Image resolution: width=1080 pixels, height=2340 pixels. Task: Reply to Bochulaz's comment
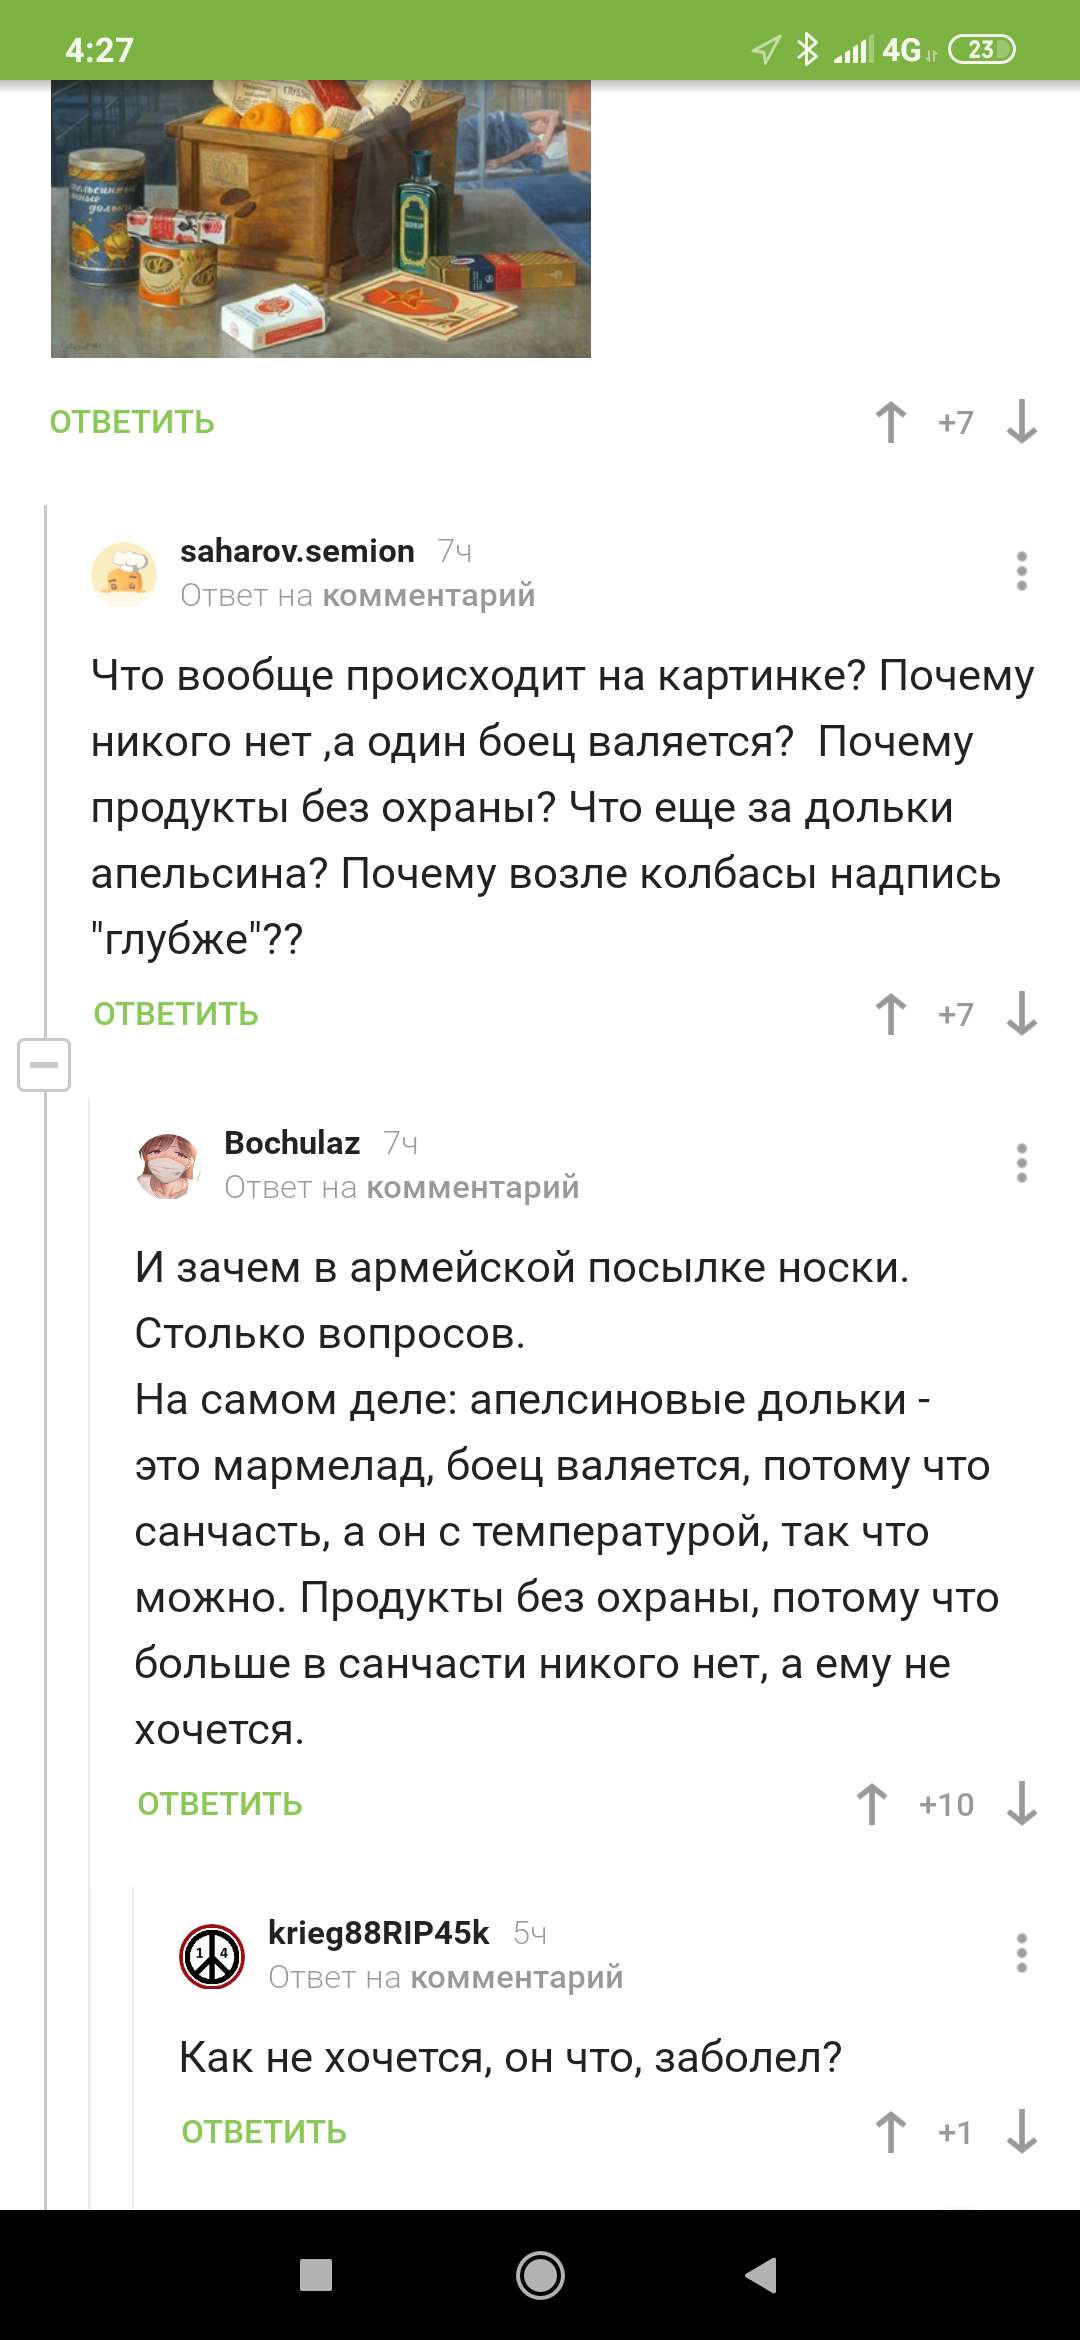pos(220,1804)
